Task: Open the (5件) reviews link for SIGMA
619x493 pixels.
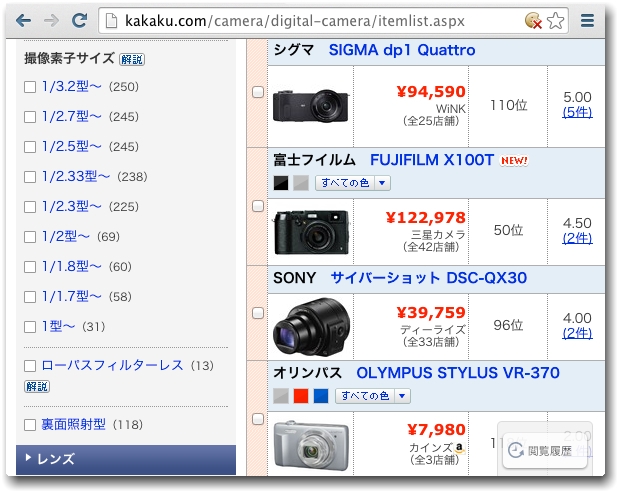Action: (577, 112)
